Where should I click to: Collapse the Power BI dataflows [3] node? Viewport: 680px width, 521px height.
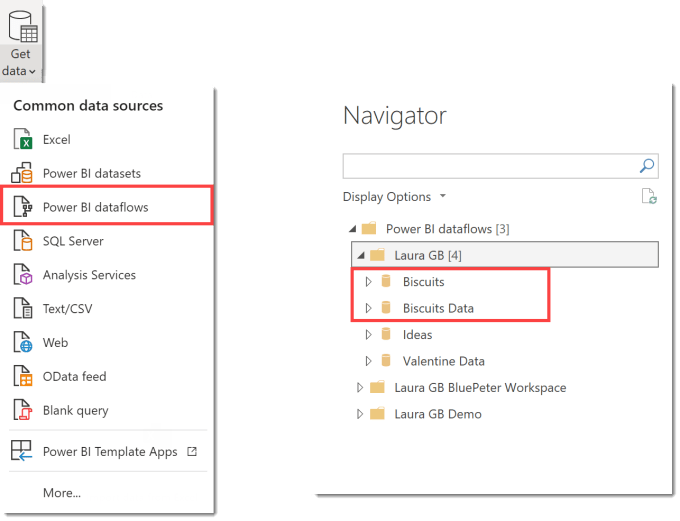point(353,229)
